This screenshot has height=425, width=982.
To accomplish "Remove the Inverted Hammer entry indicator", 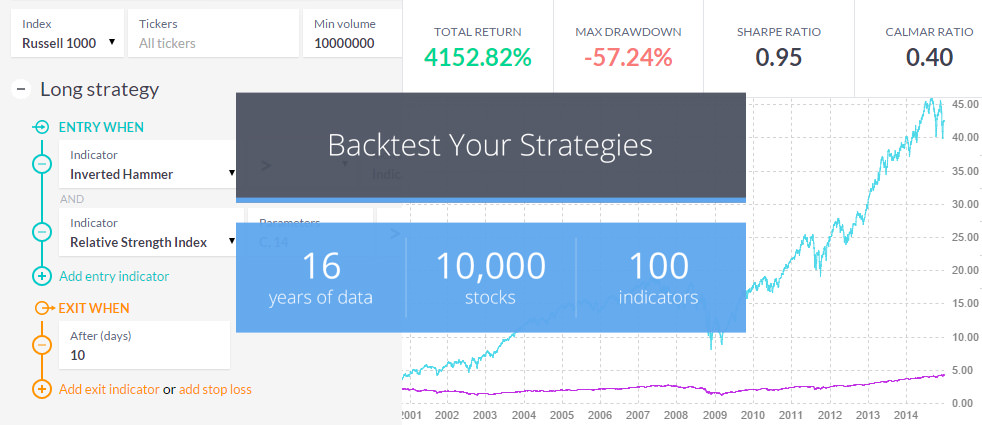I will point(41,164).
